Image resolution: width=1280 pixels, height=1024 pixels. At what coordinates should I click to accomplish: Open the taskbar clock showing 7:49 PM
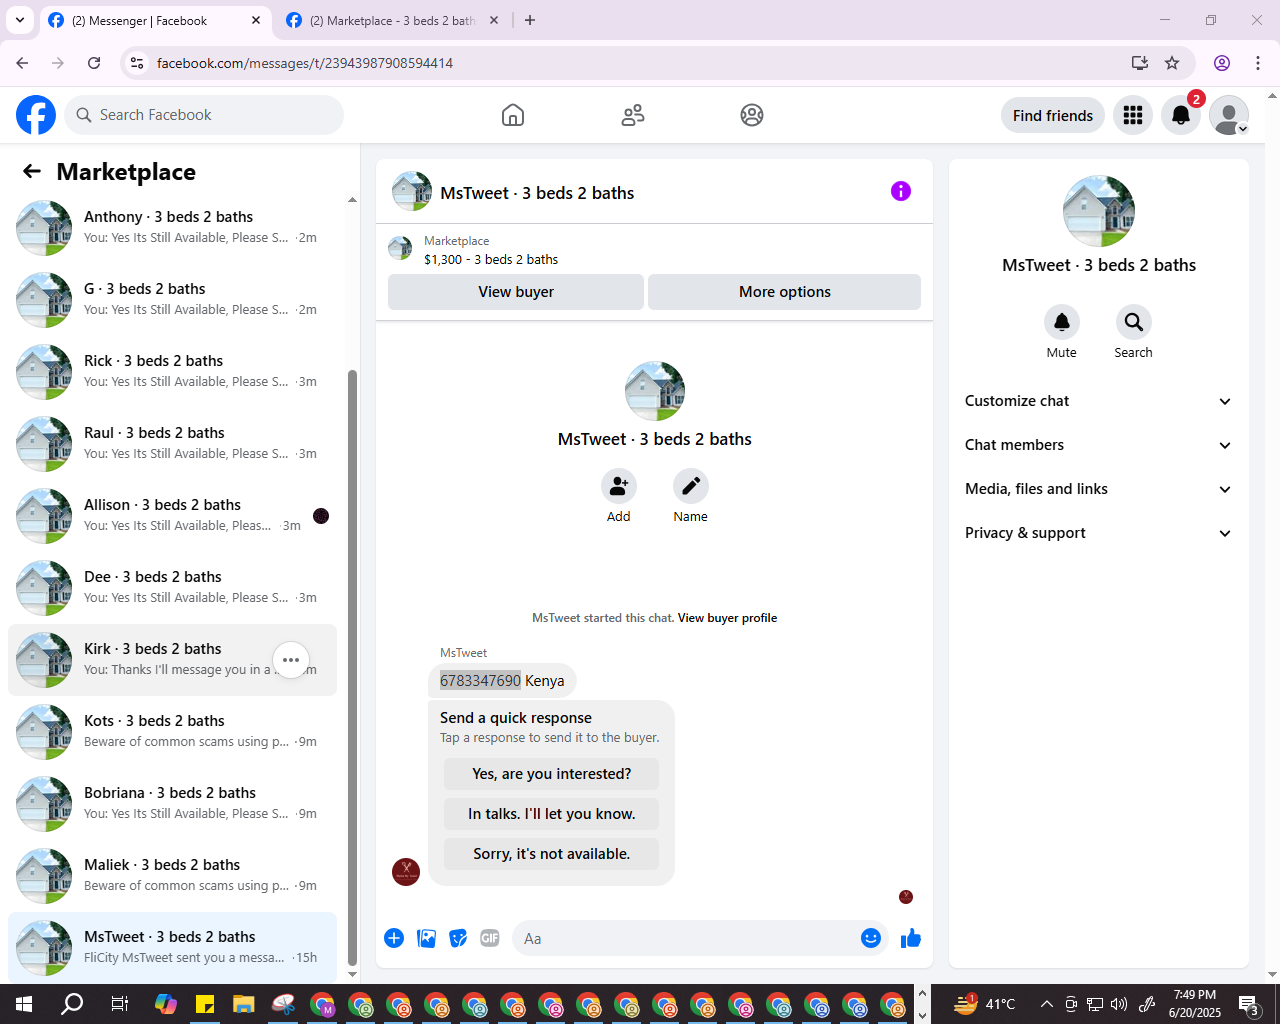[x=1195, y=1004]
